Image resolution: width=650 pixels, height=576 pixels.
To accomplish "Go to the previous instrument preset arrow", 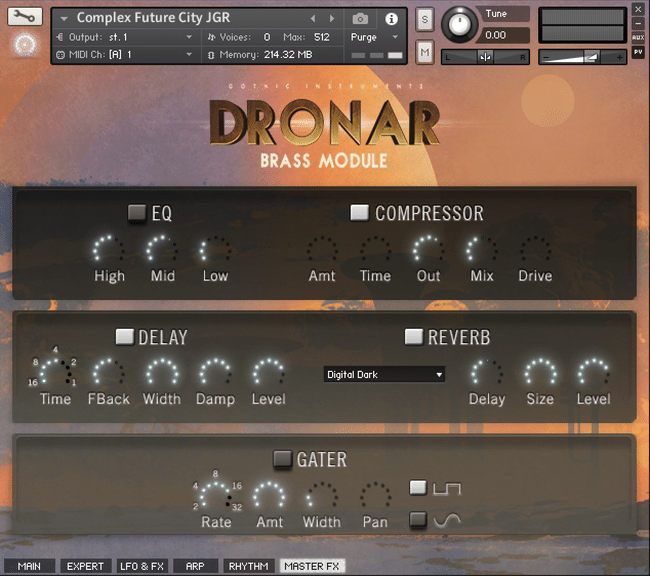I will (313, 19).
